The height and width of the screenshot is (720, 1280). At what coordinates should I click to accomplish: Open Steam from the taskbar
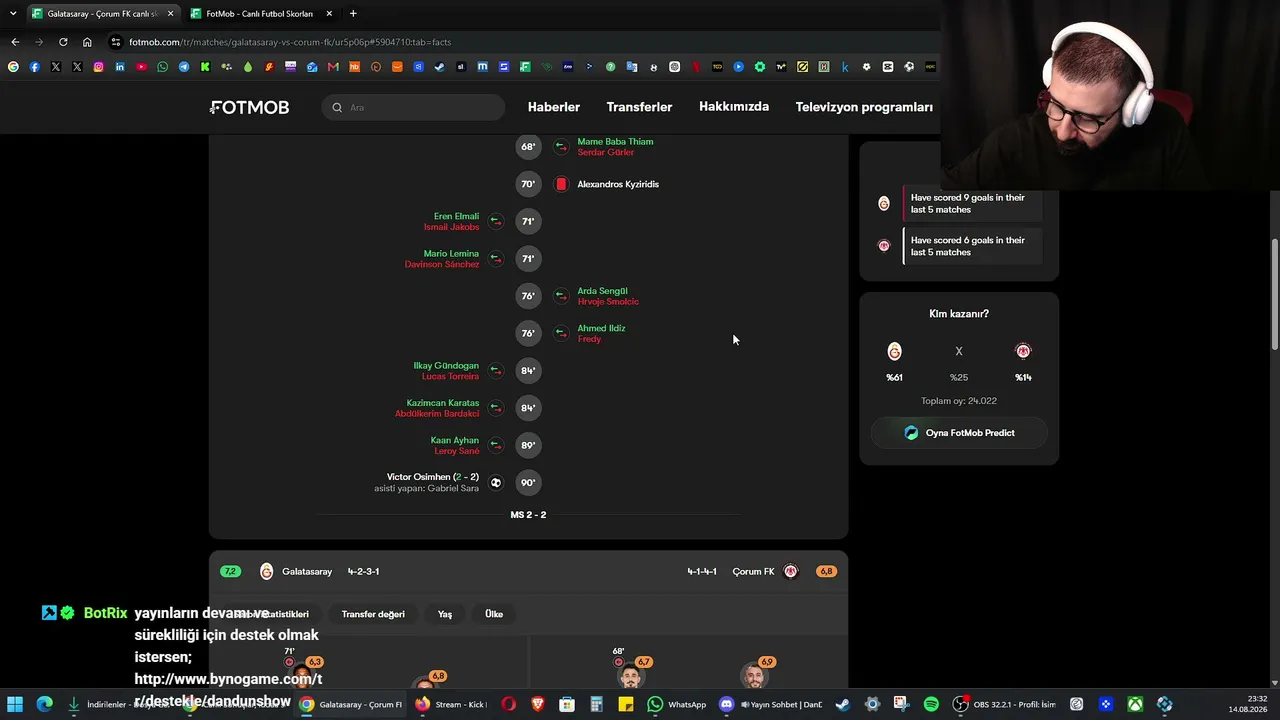(x=842, y=704)
